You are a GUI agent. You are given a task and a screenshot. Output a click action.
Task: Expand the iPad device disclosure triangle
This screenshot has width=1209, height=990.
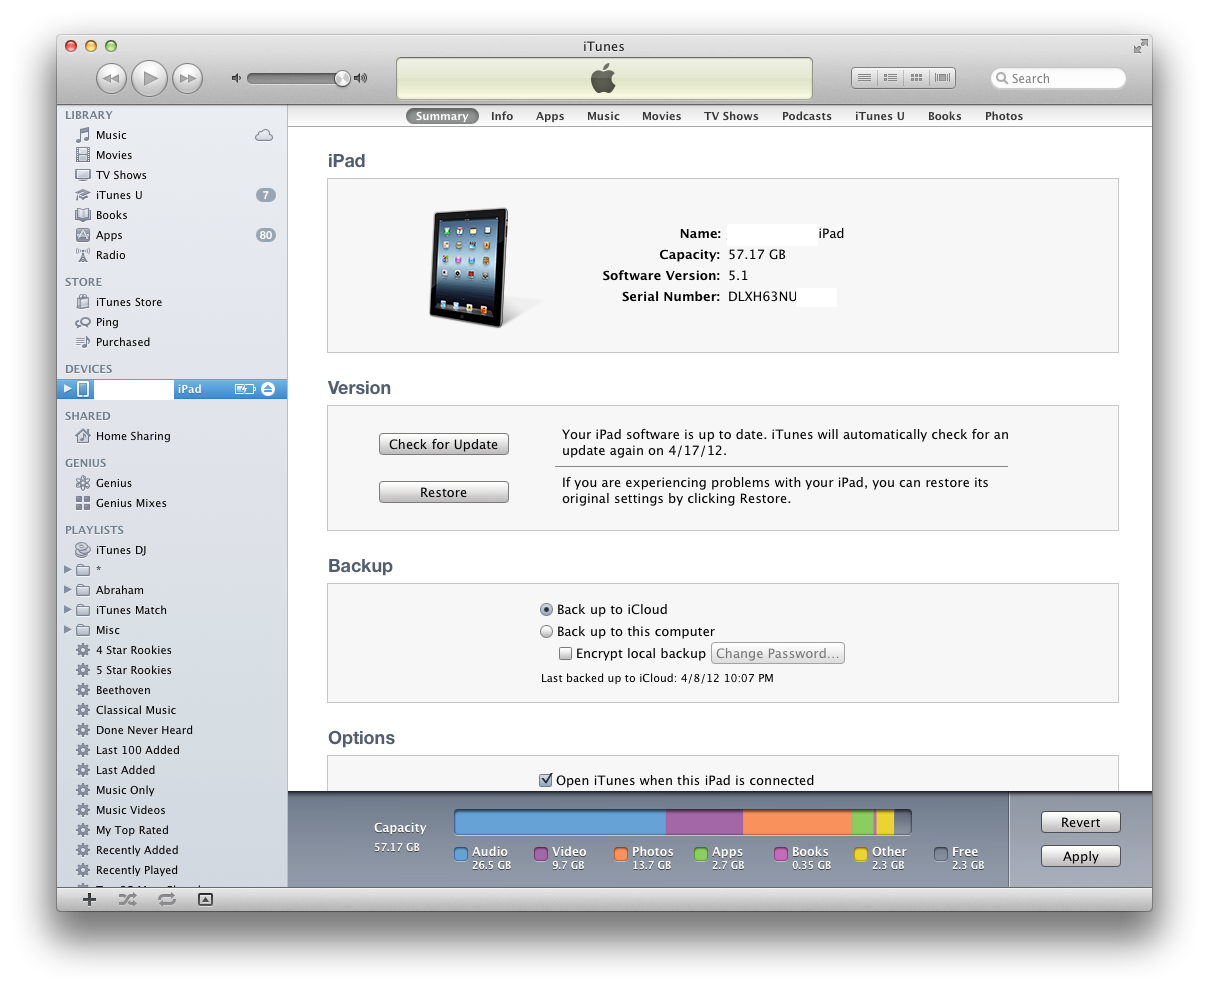(x=67, y=388)
